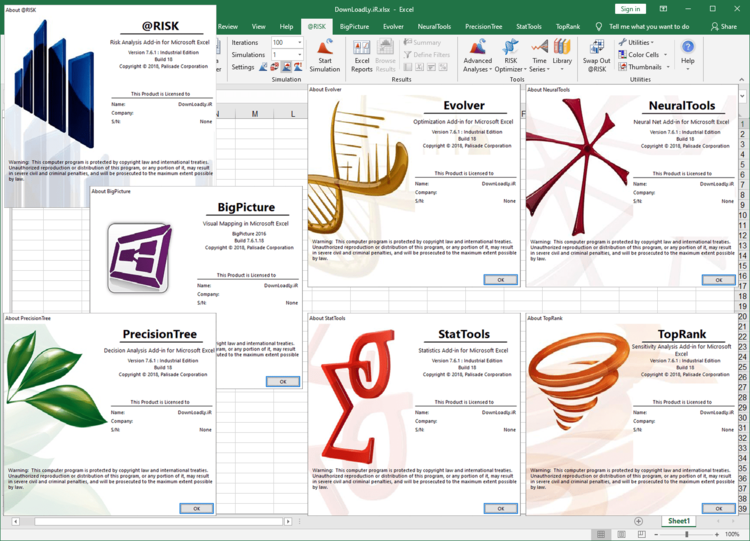
Task: Click the horizontal scrollbar right arrow
Action: [288, 521]
